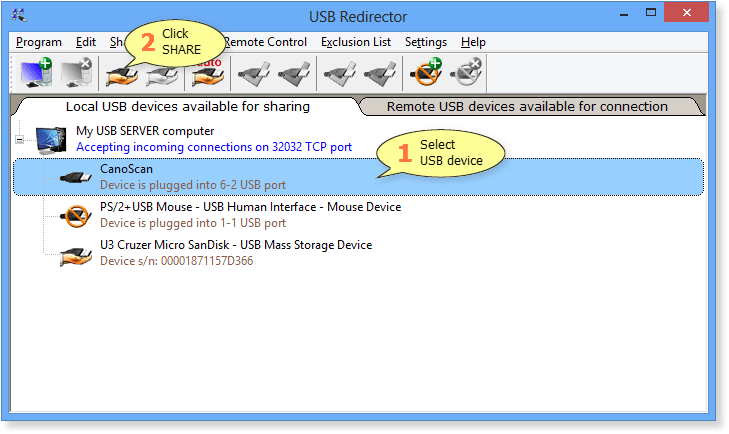This screenshot has height=434, width=729.
Task: Click the grayed remove exclusion icon
Action: (466, 72)
